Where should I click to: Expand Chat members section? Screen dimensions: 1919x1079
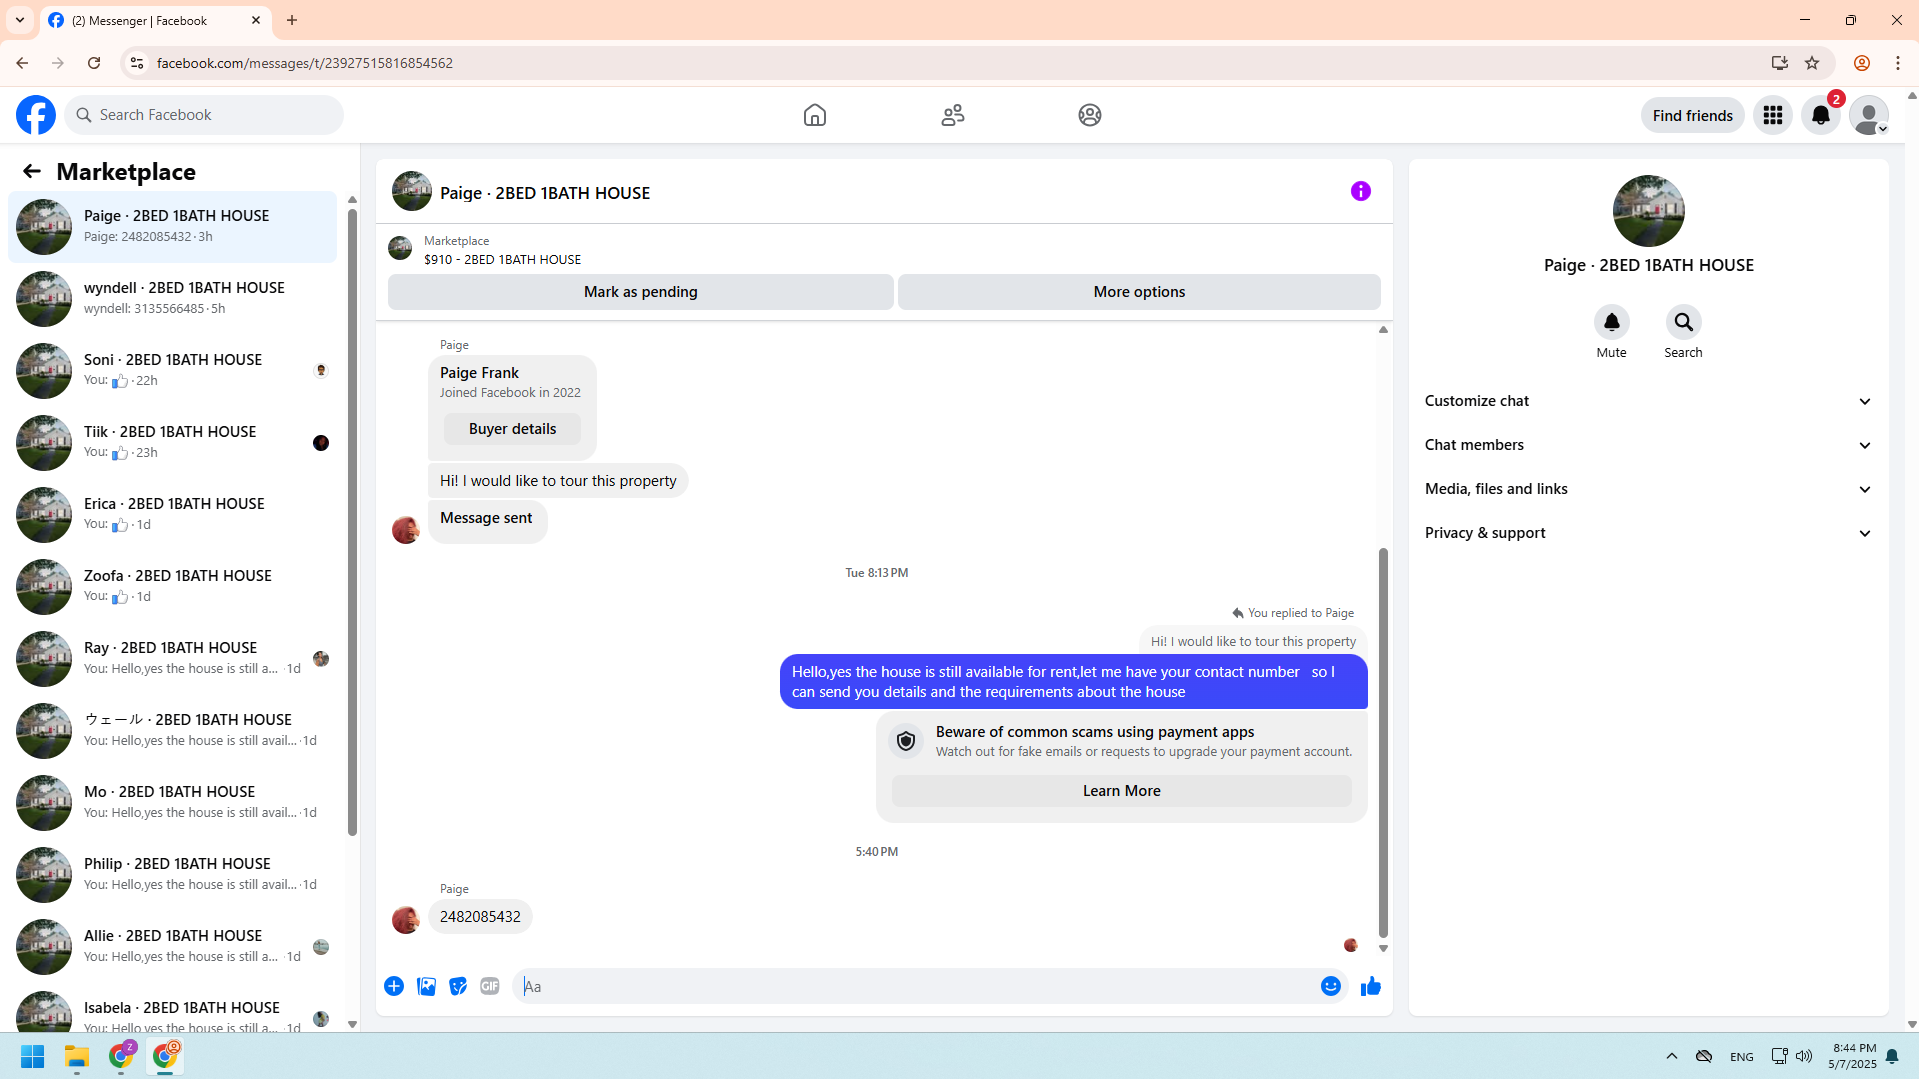point(1648,445)
